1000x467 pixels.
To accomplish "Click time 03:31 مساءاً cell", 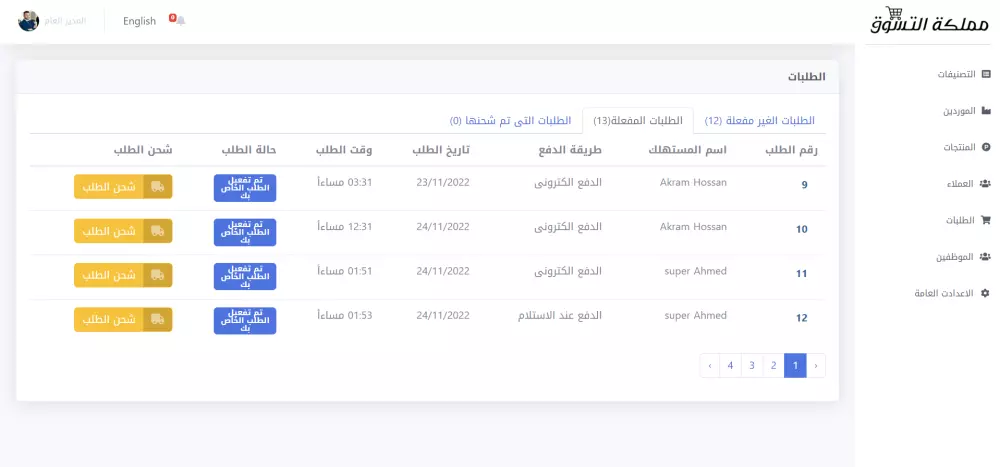I will [x=344, y=182].
